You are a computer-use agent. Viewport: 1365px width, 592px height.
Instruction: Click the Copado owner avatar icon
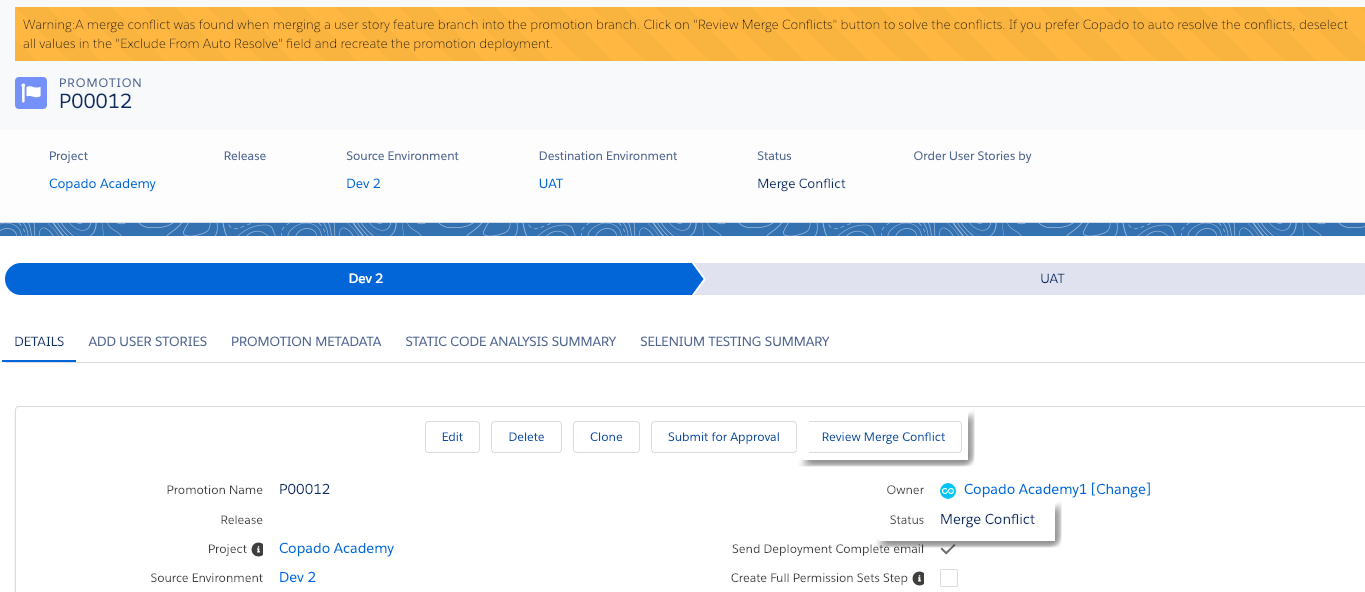(x=948, y=490)
